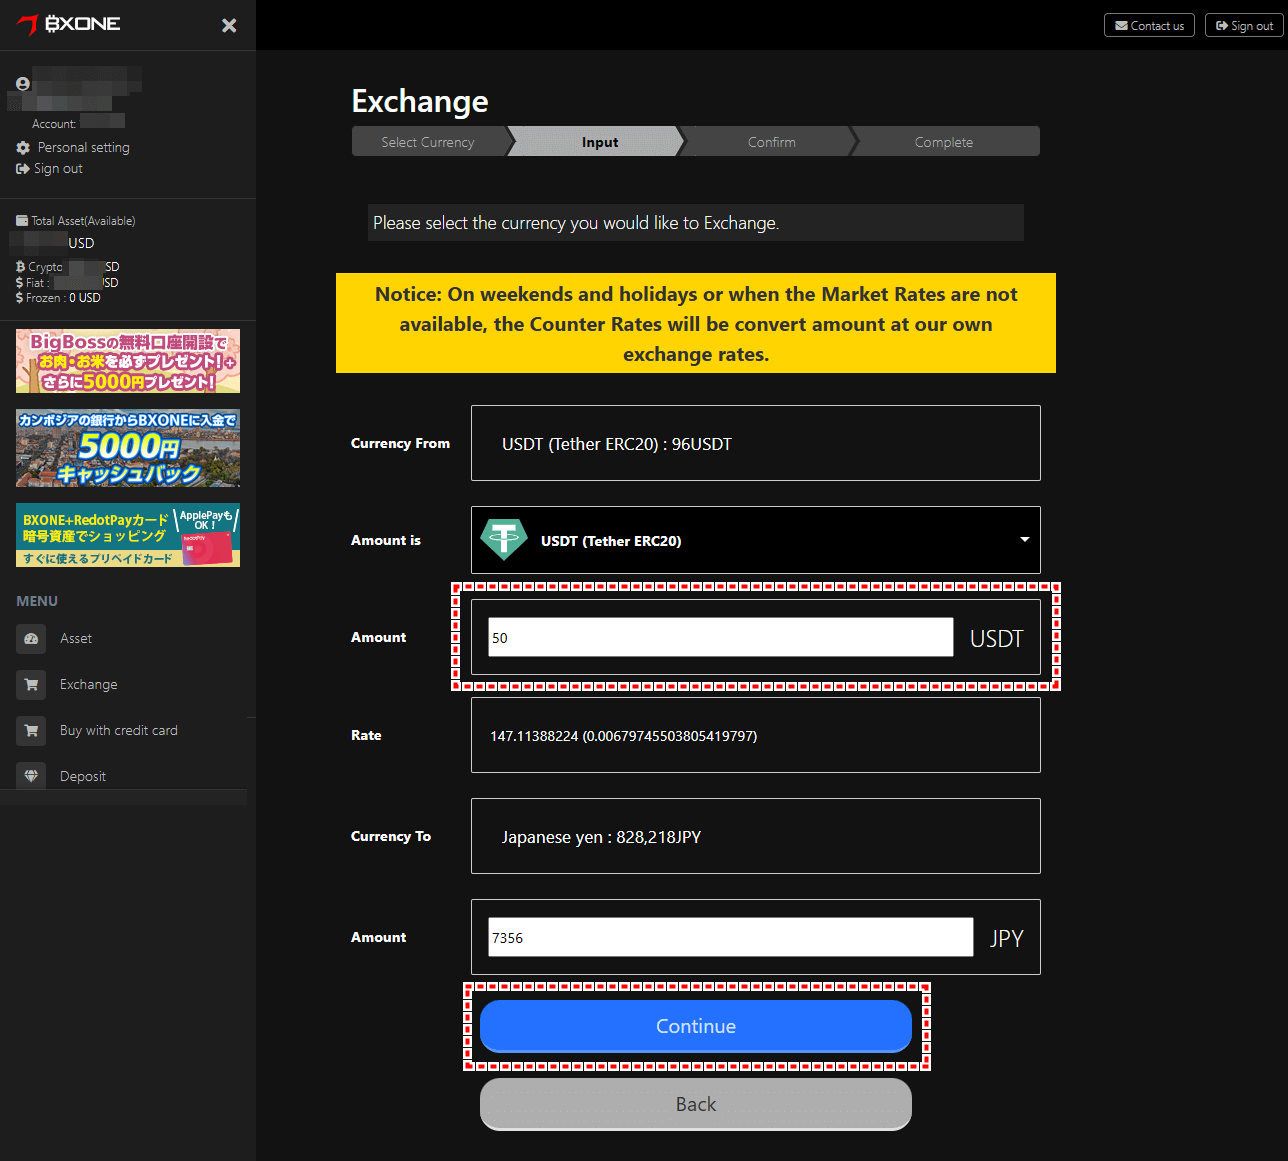Click the top-right Sign out button
The width and height of the screenshot is (1288, 1161).
coord(1244,25)
